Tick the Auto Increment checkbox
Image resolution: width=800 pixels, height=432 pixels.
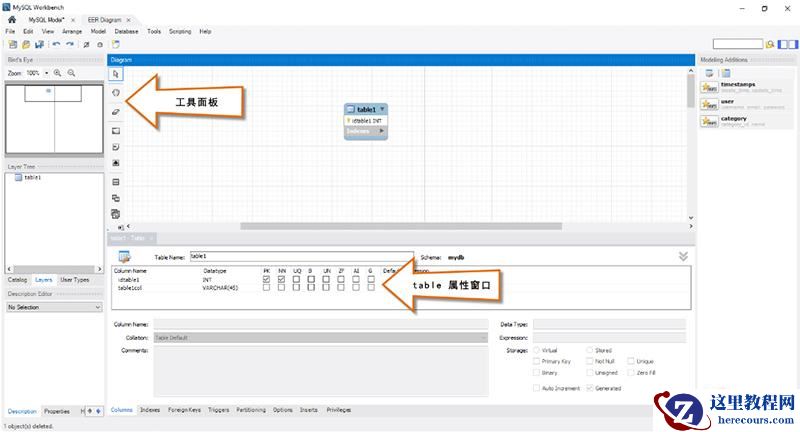pos(536,388)
